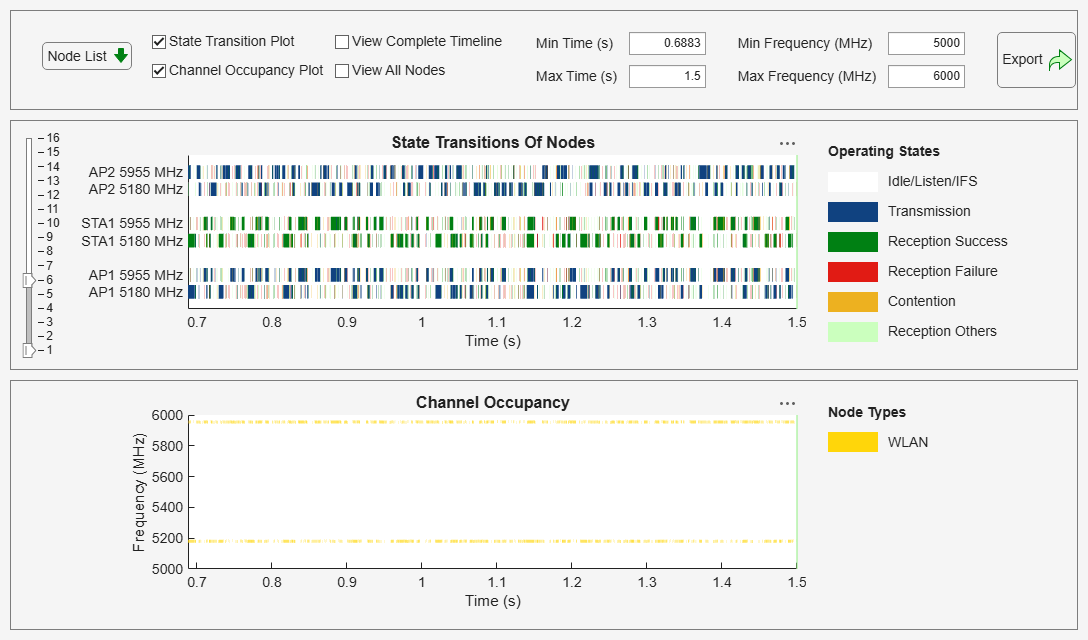Uncheck State Transition Plot checkbox
This screenshot has width=1088, height=640.
point(159,42)
